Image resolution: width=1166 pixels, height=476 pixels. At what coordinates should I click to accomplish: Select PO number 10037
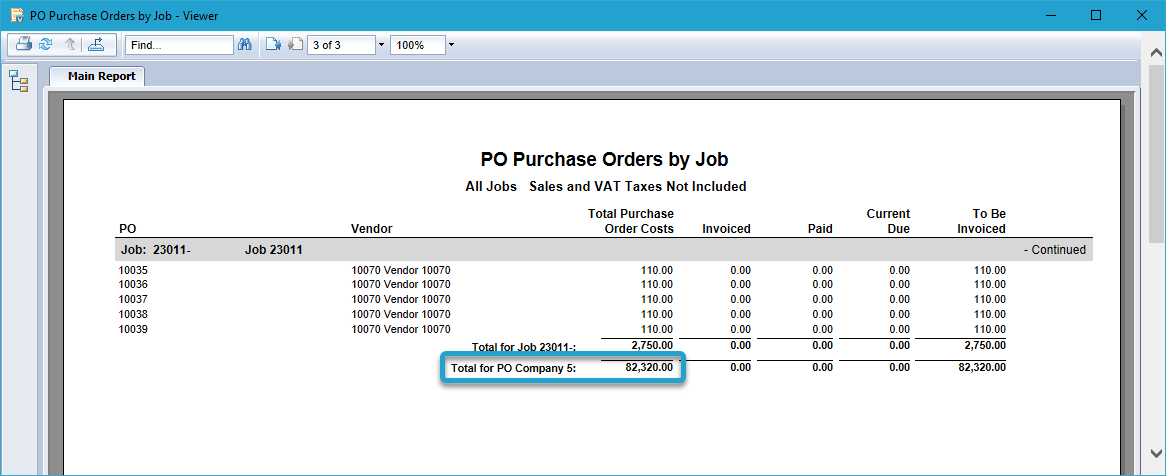click(x=133, y=299)
